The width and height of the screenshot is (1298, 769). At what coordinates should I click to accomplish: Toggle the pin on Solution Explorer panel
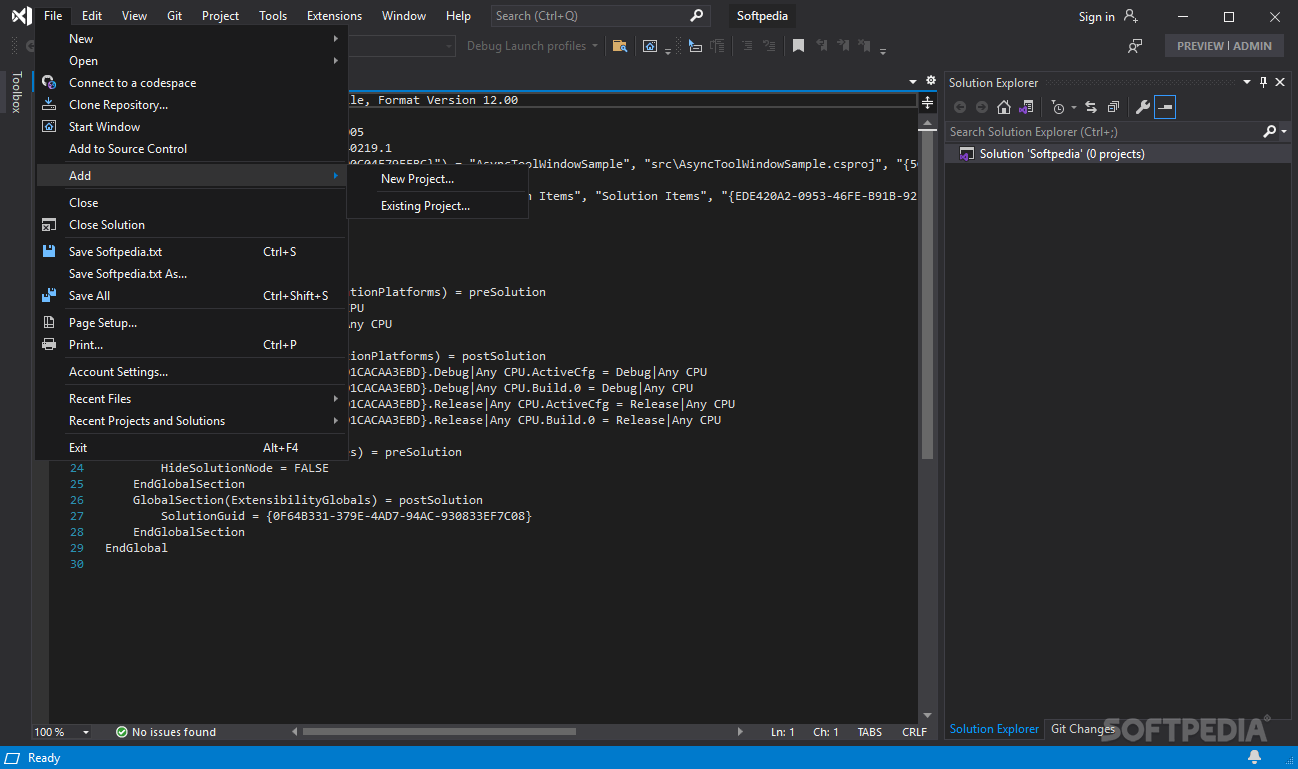click(x=1263, y=82)
